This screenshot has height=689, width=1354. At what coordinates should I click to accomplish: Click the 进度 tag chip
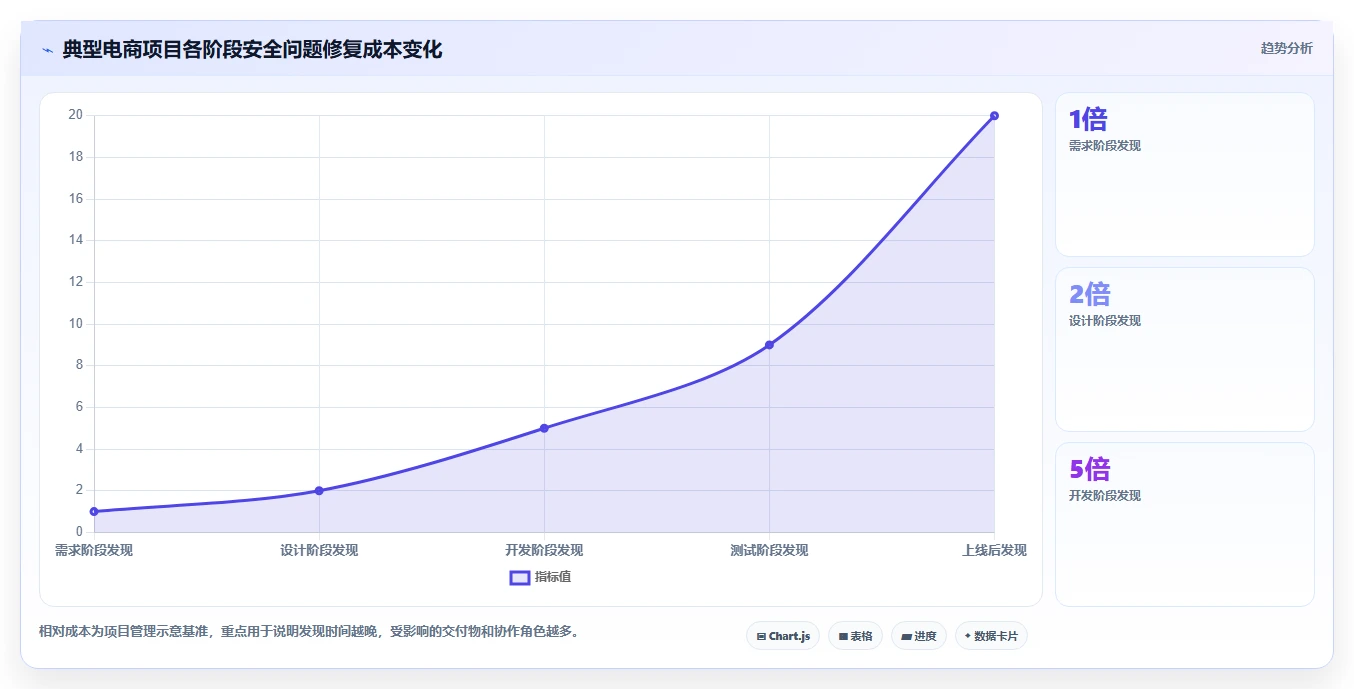point(918,636)
